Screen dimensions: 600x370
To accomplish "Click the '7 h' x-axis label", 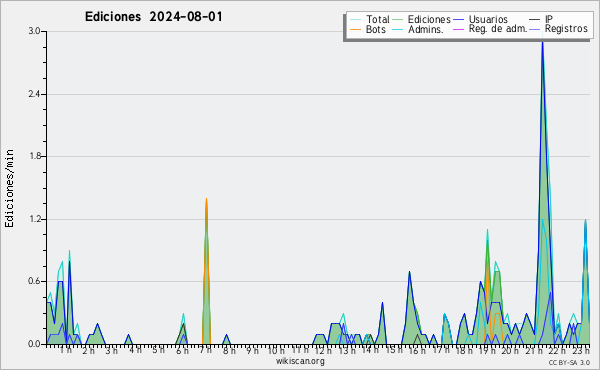I will (x=205, y=350).
